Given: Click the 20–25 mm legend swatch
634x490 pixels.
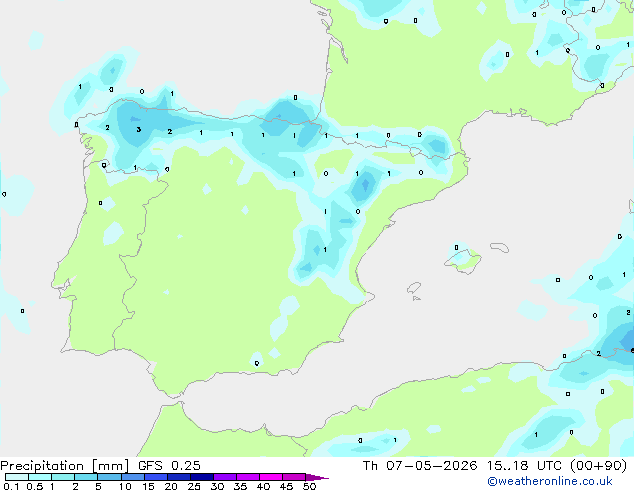Looking at the screenshot, I should 178,477.
